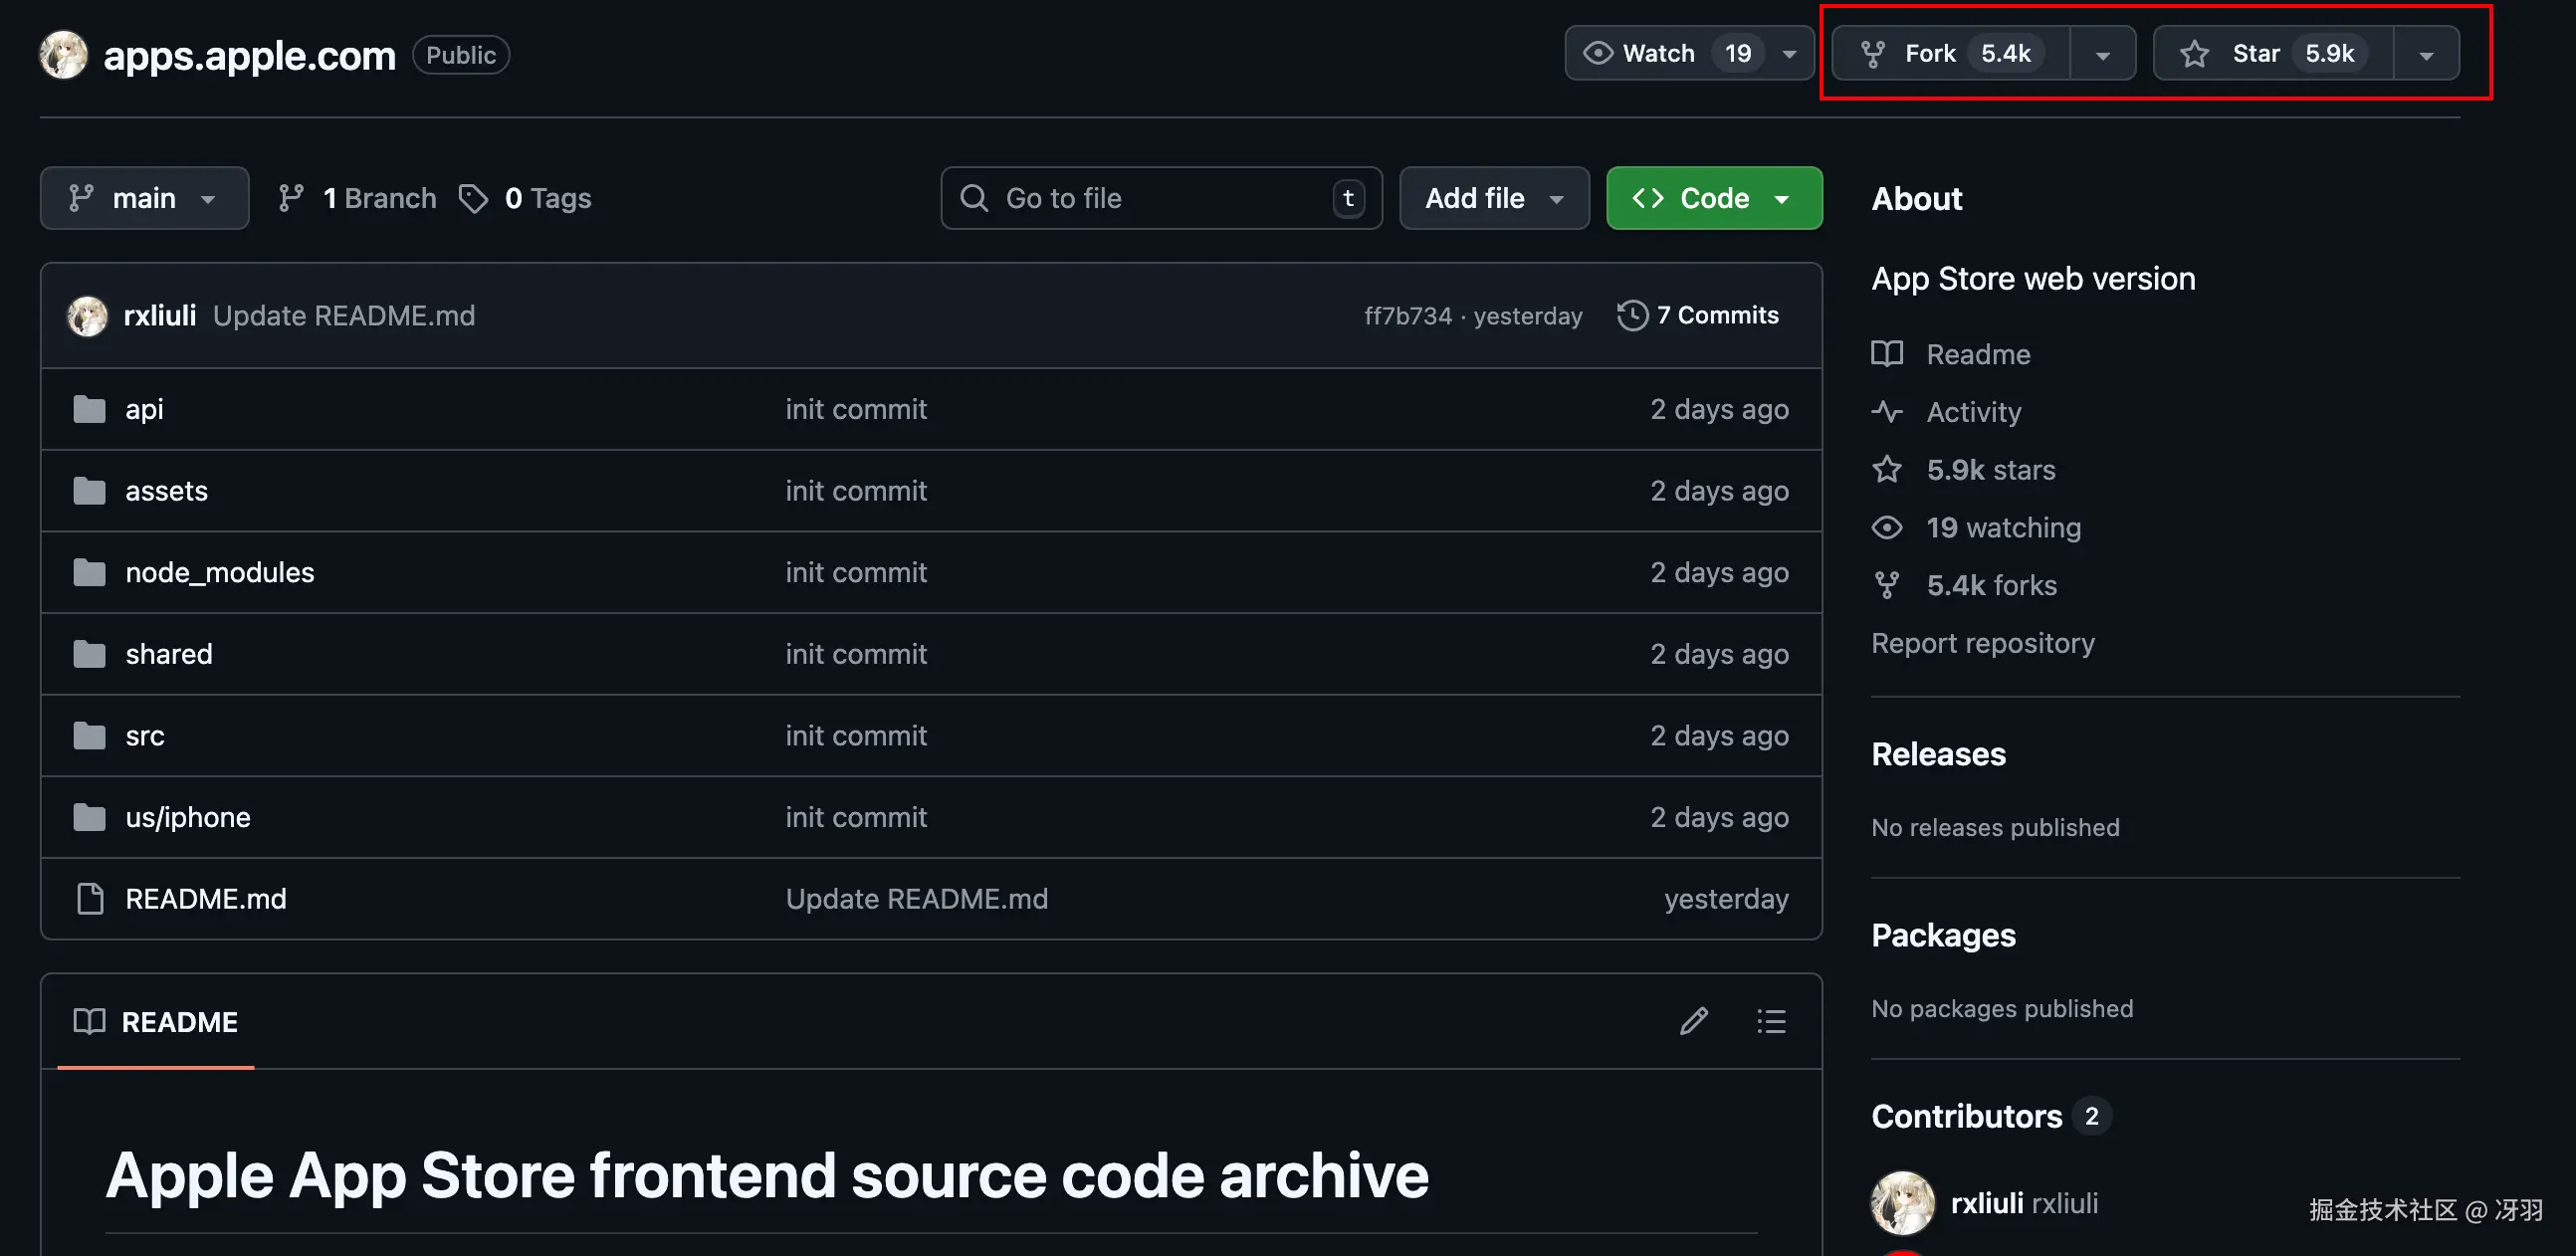Click the README.md file icon

(x=90, y=899)
